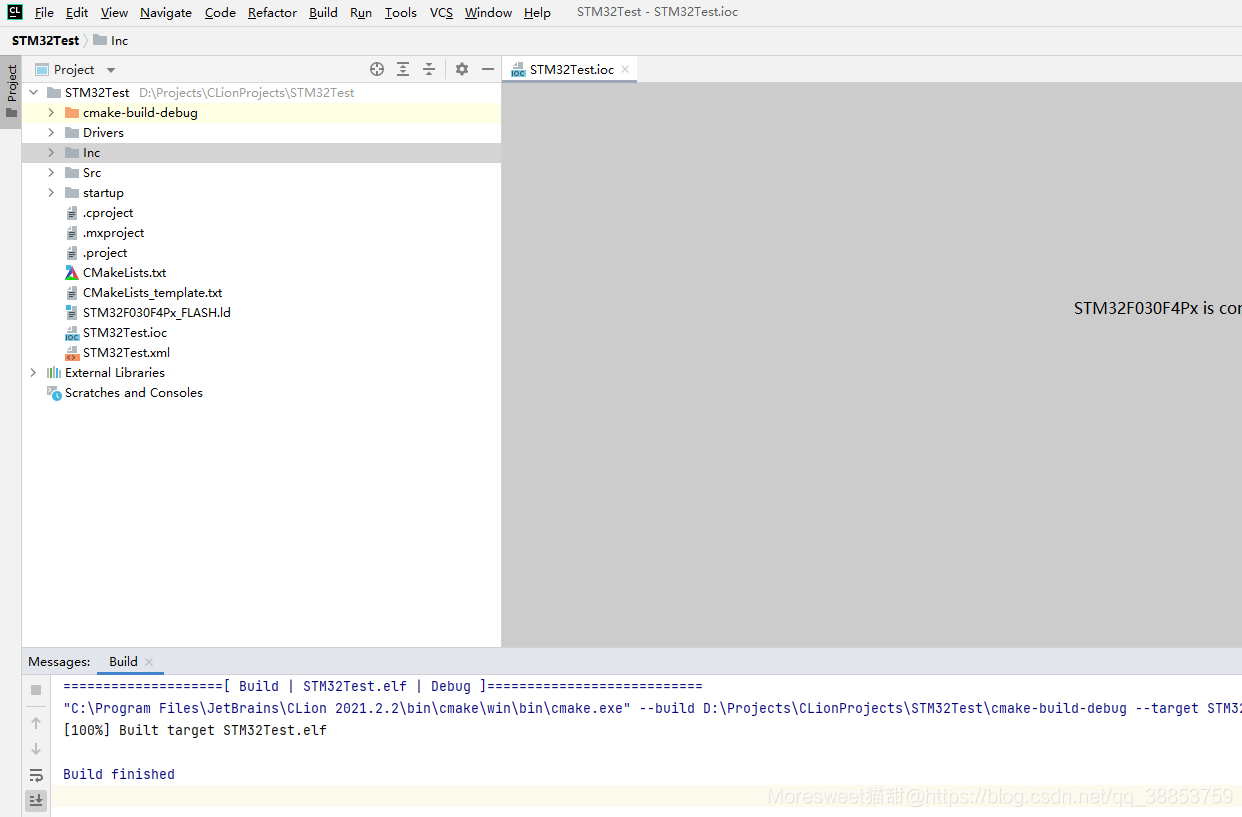This screenshot has width=1242, height=817.
Task: Hide the Project tool window
Action: coord(488,69)
